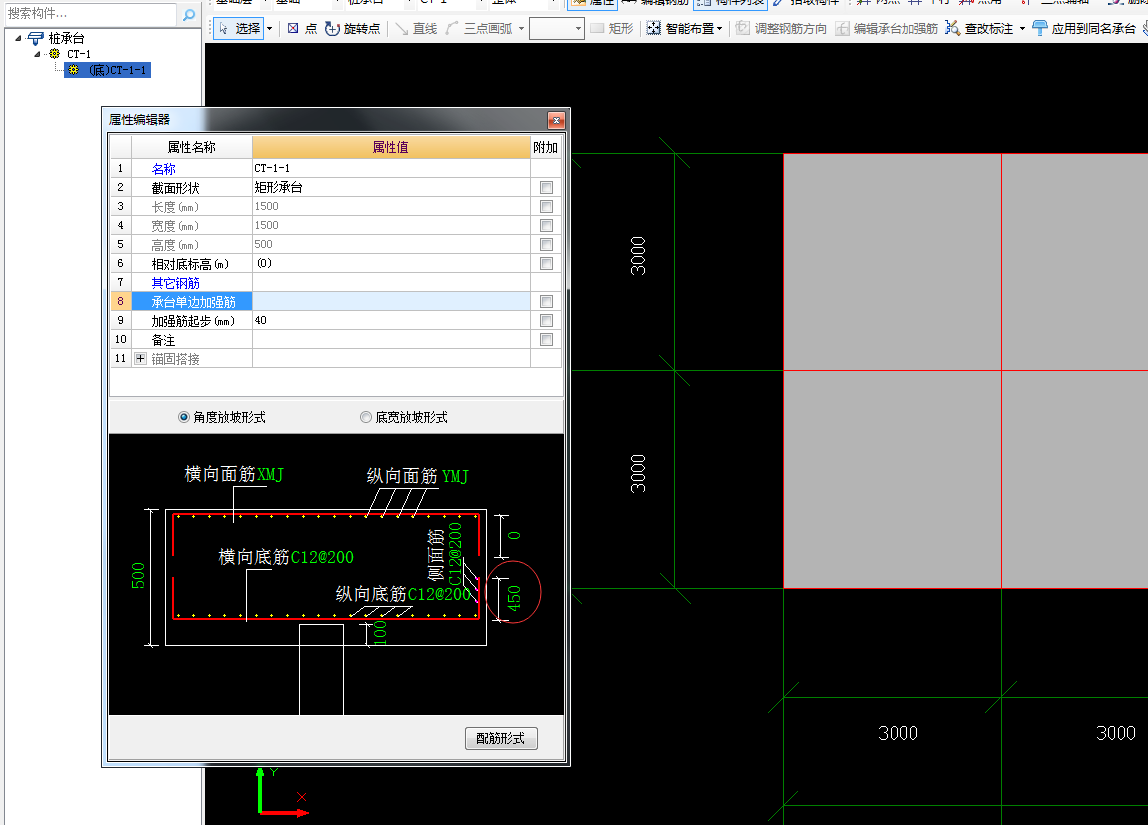
Task: Select 角度放坡形式 radio option
Action: [x=222, y=417]
